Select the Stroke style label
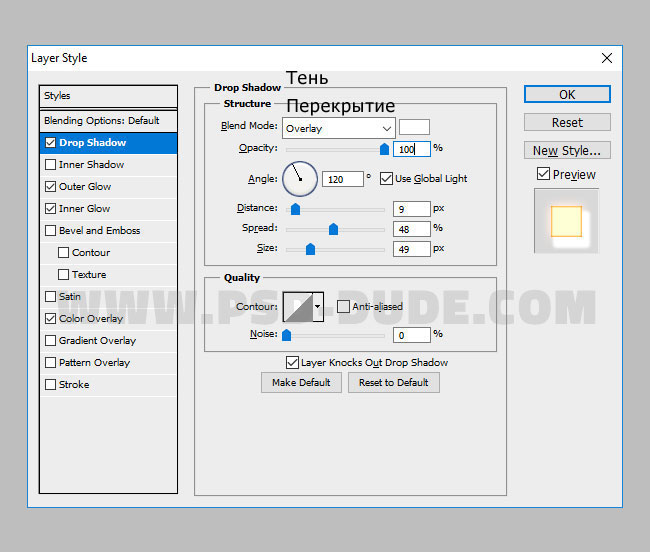 tap(74, 384)
